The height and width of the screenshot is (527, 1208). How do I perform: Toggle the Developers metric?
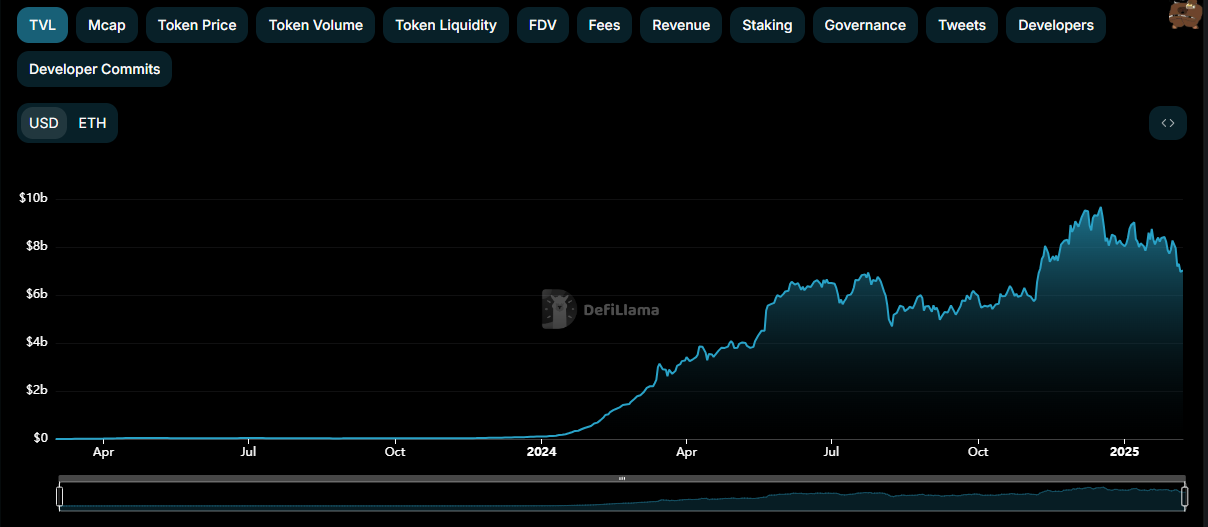(1056, 25)
